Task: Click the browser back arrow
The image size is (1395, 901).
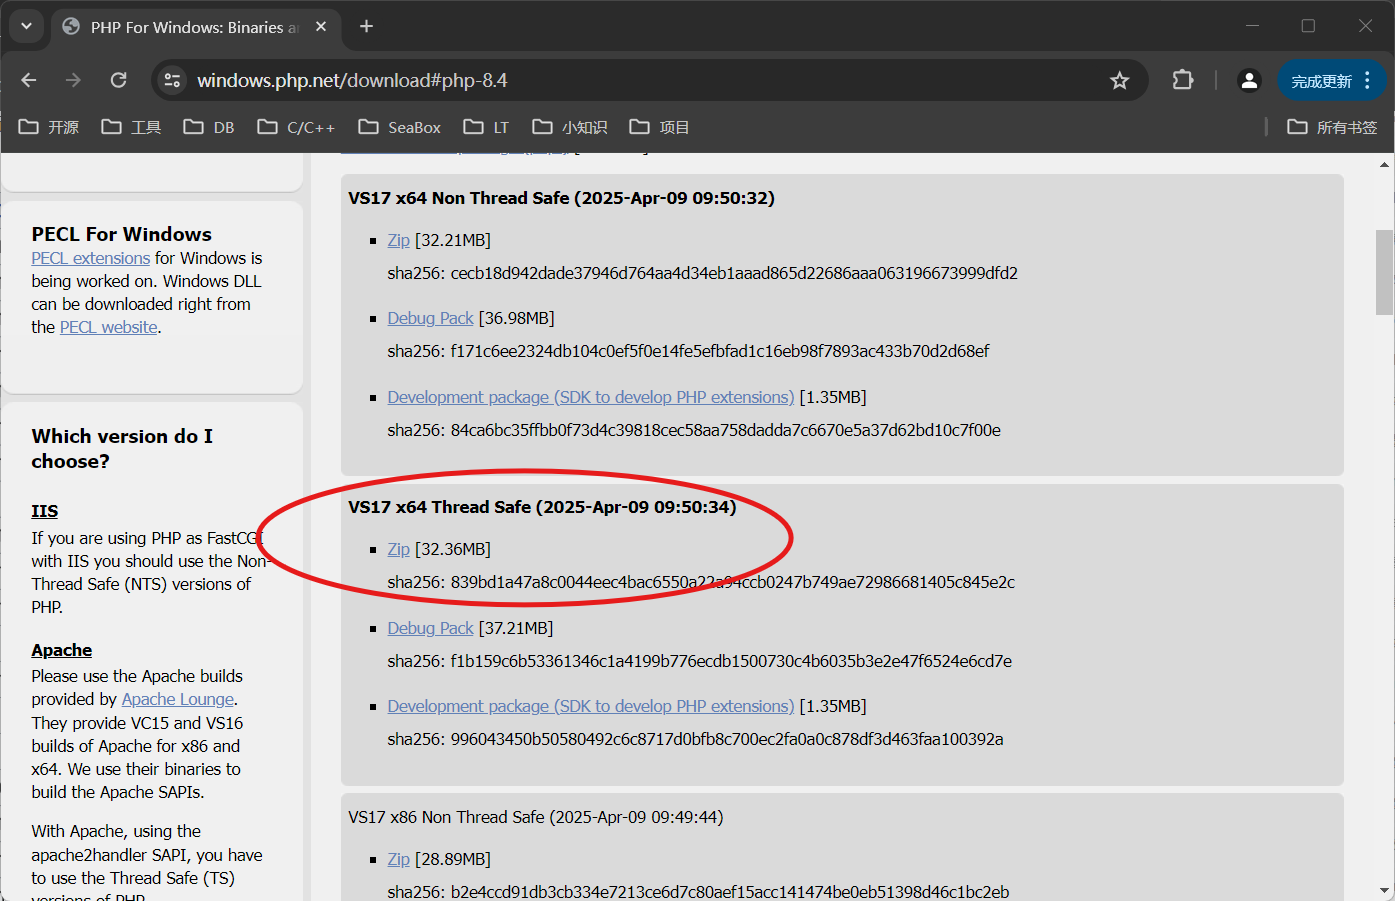Action: 29,80
